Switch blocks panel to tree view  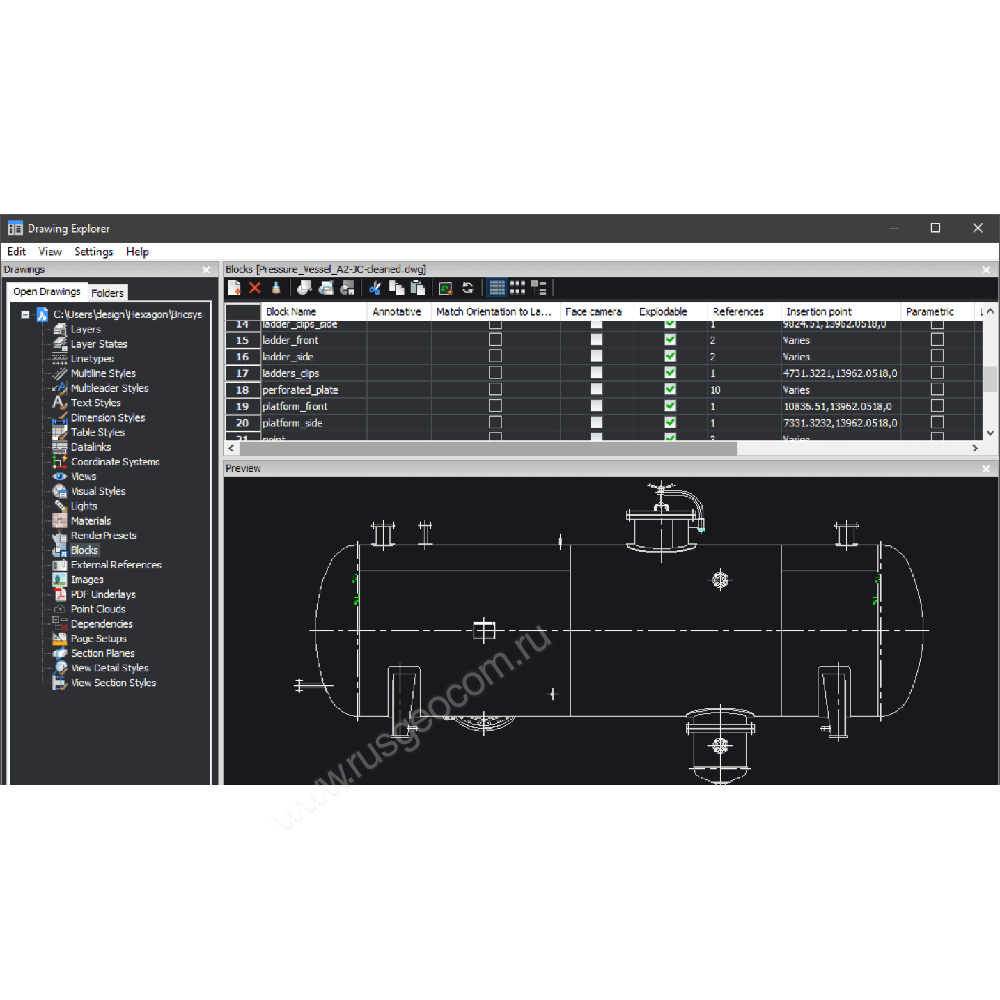(x=539, y=288)
